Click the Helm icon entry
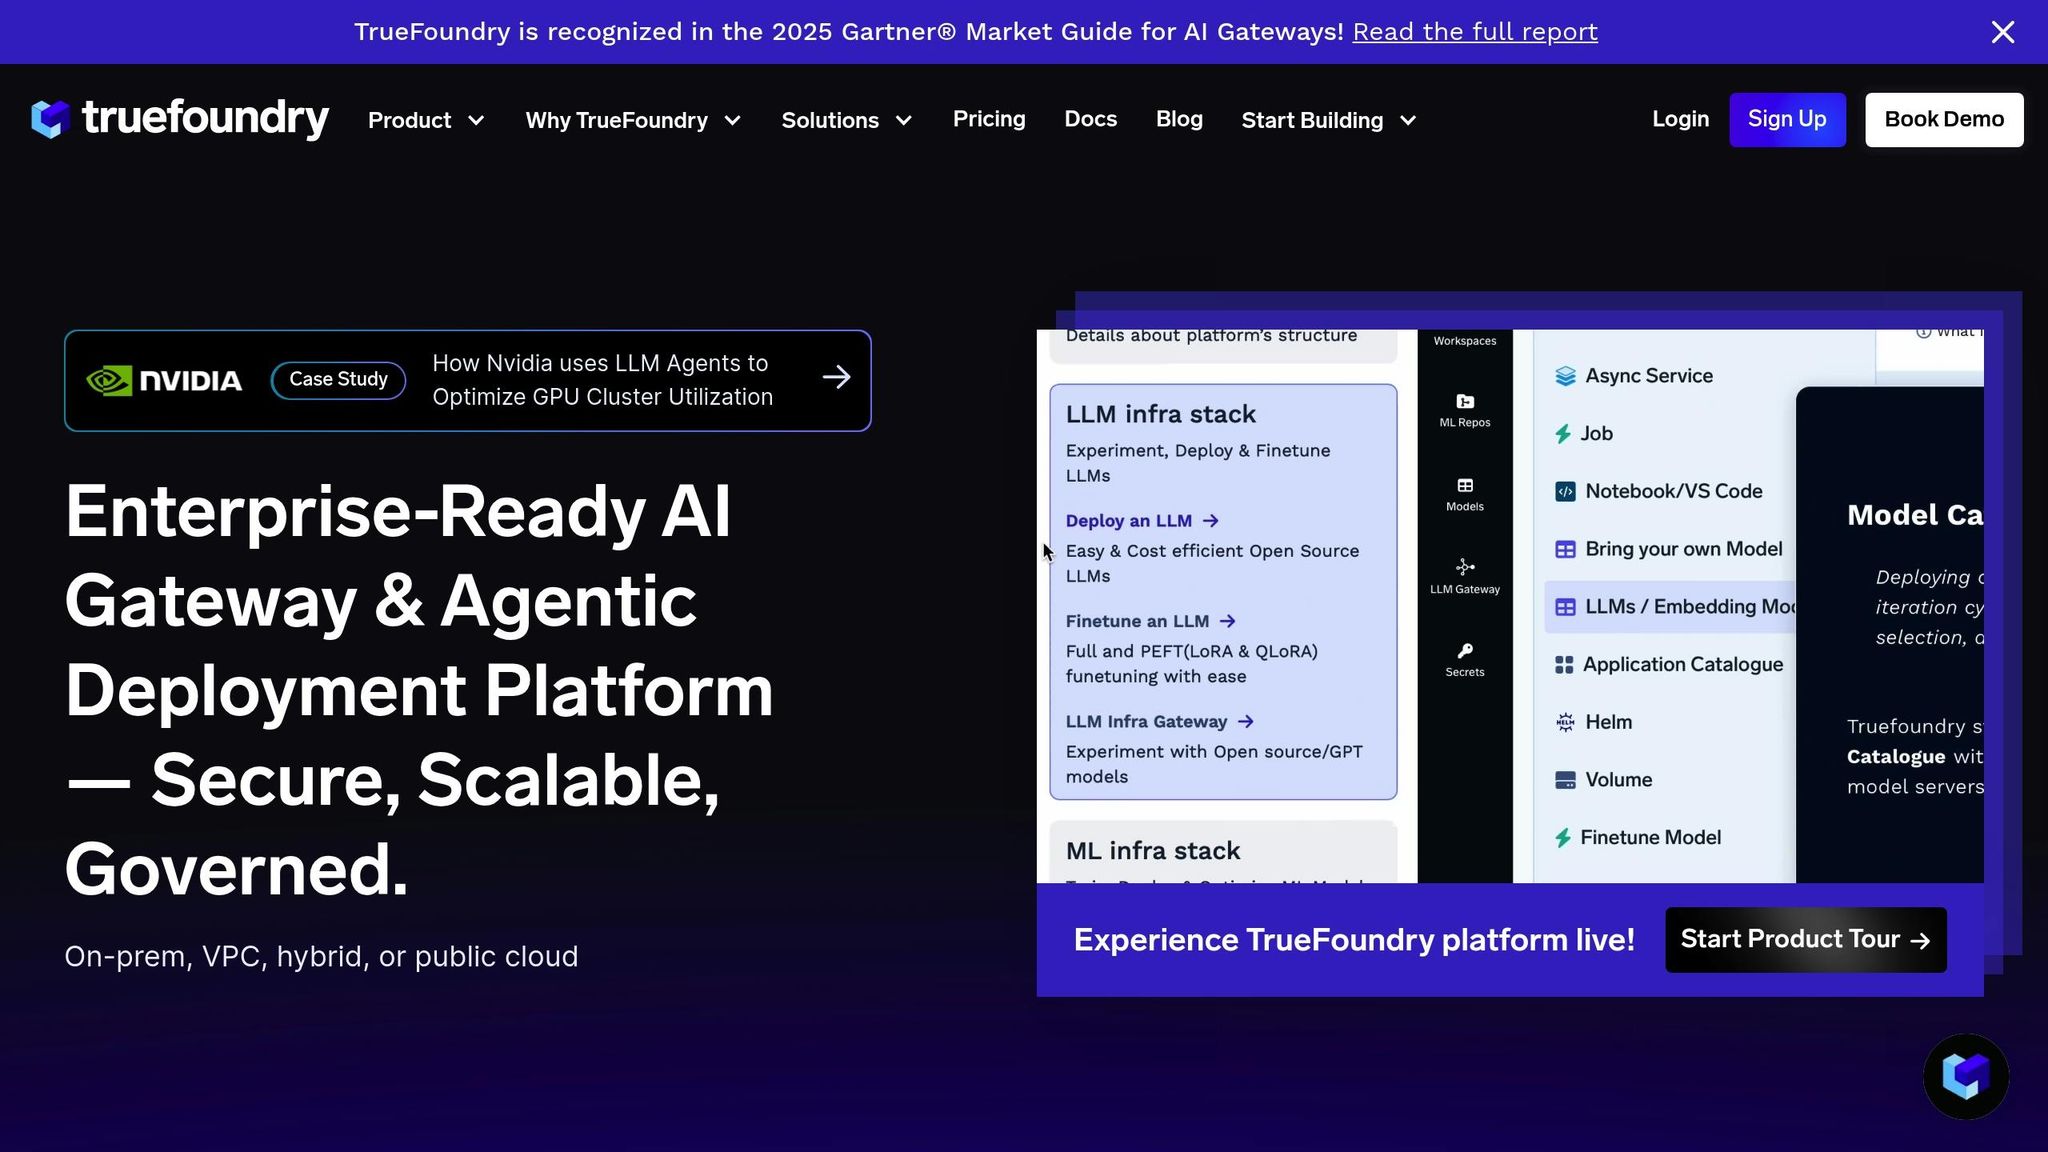Viewport: 2048px width, 1152px height. pos(1607,722)
